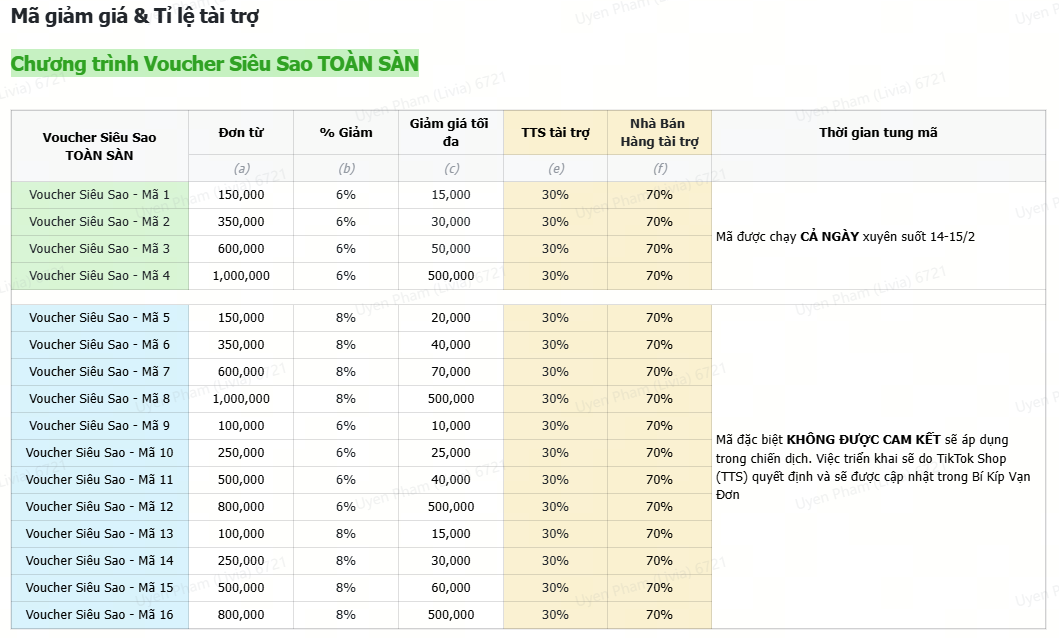Click the "Voucher Siêu Sao - Mã 5" cell
The width and height of the screenshot is (1059, 638).
click(x=100, y=318)
